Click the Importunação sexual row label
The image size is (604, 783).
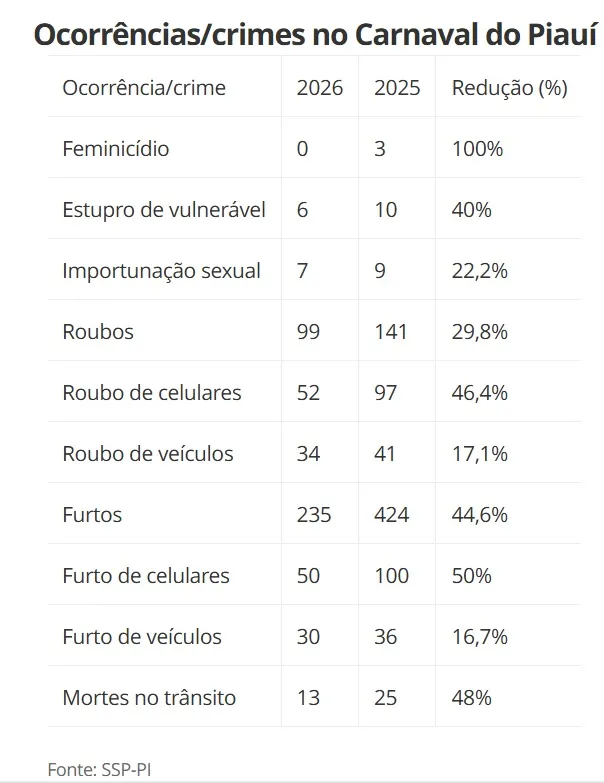tap(161, 271)
